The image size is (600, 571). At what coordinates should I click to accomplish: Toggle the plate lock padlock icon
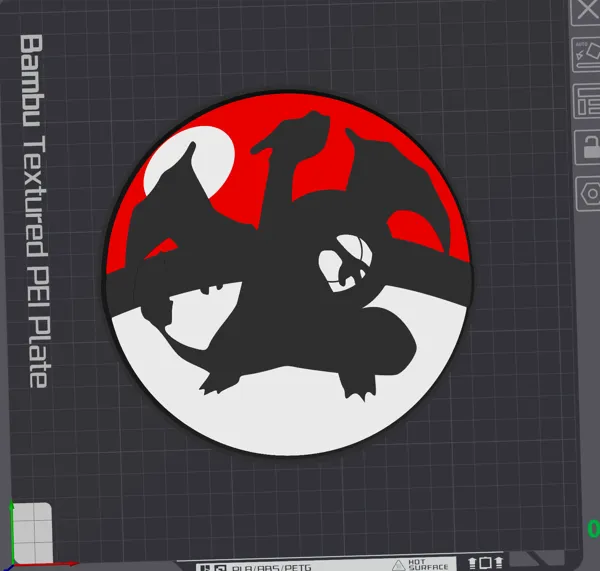pos(588,147)
